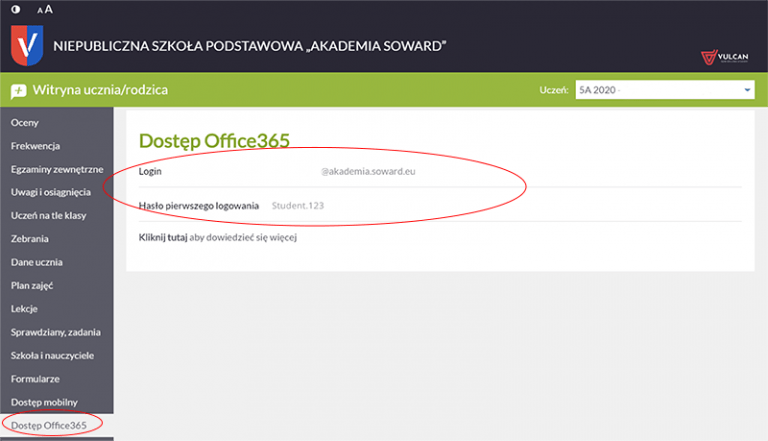Click the Vulcan logo

coord(724,57)
